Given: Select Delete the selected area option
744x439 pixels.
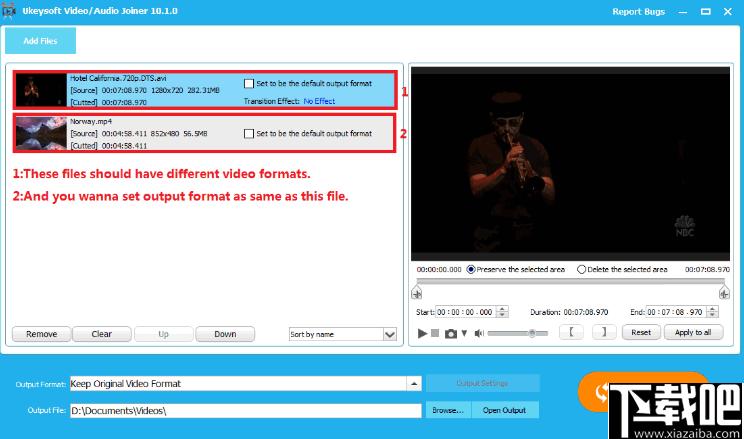Looking at the screenshot, I should (581, 269).
